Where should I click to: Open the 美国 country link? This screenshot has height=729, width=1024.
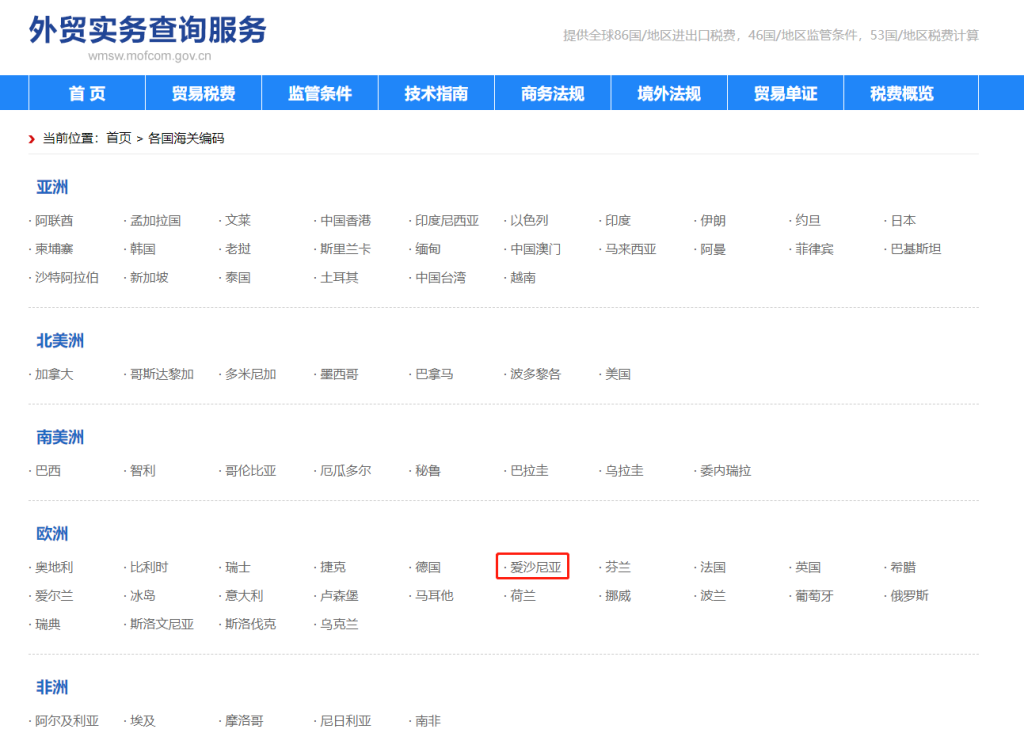click(618, 374)
